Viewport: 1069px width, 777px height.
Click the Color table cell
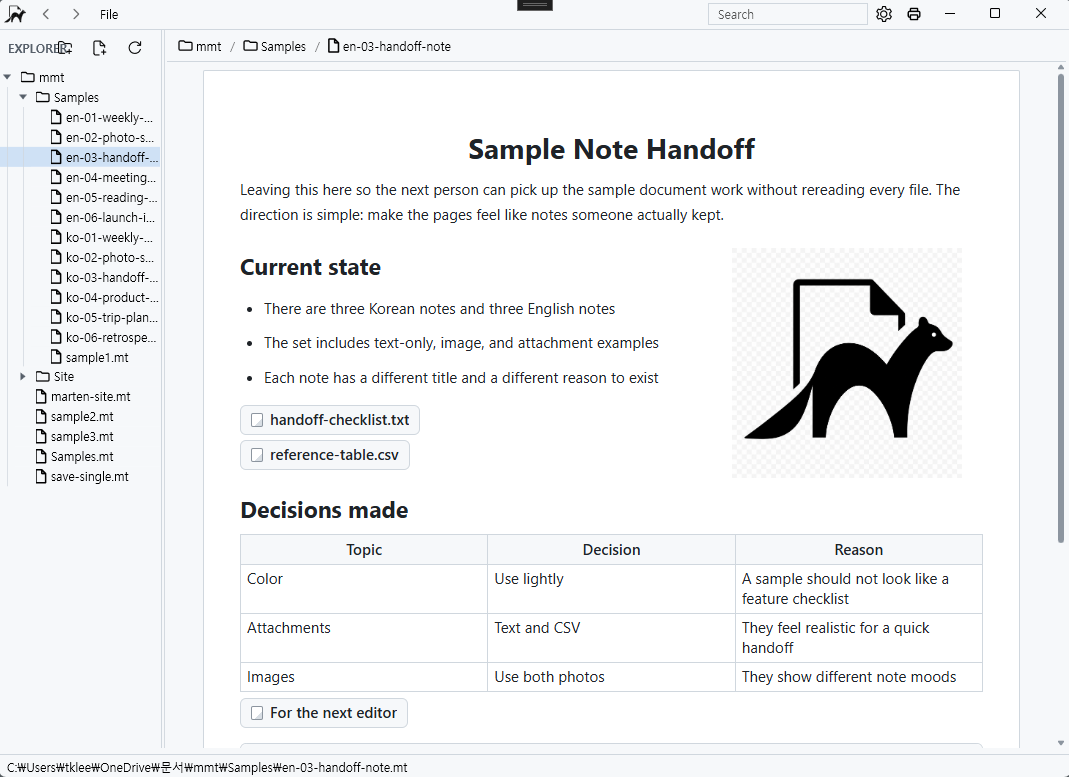364,589
